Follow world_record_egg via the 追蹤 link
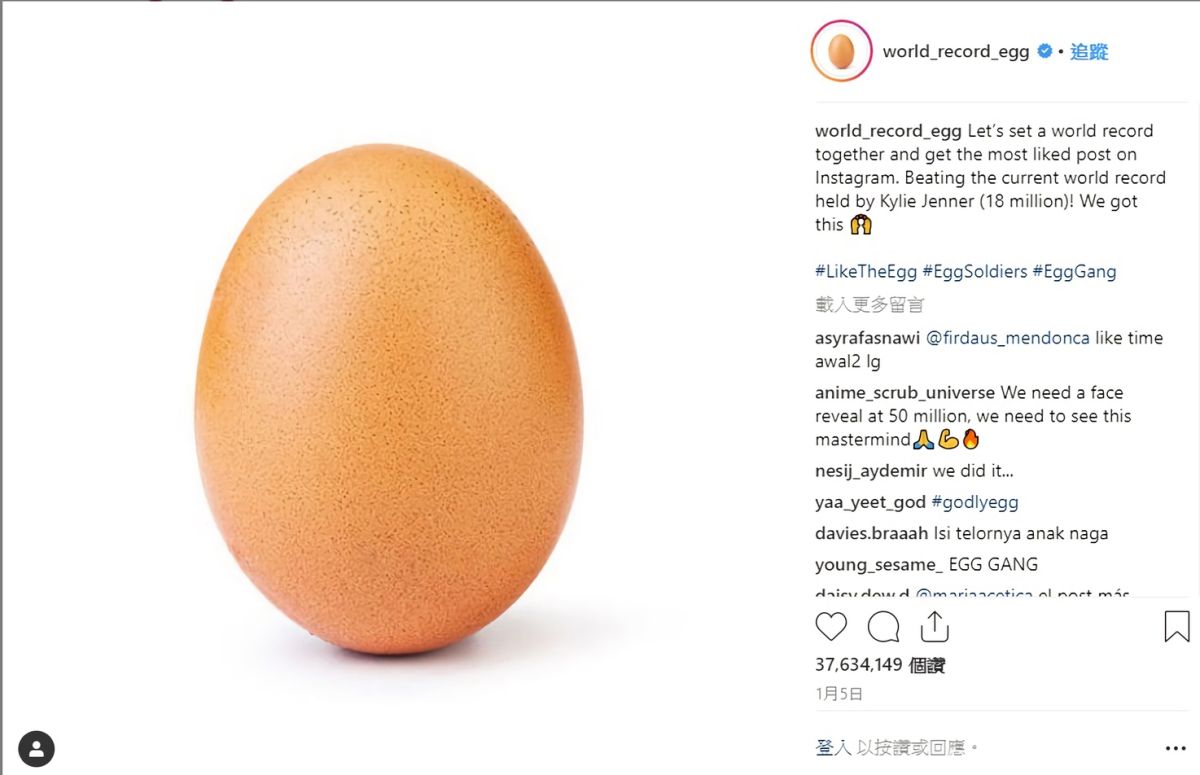 tap(1089, 51)
